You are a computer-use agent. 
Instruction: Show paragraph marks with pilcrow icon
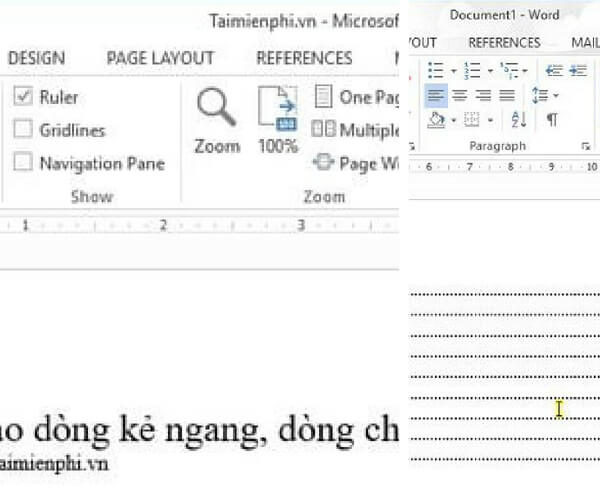coord(551,120)
